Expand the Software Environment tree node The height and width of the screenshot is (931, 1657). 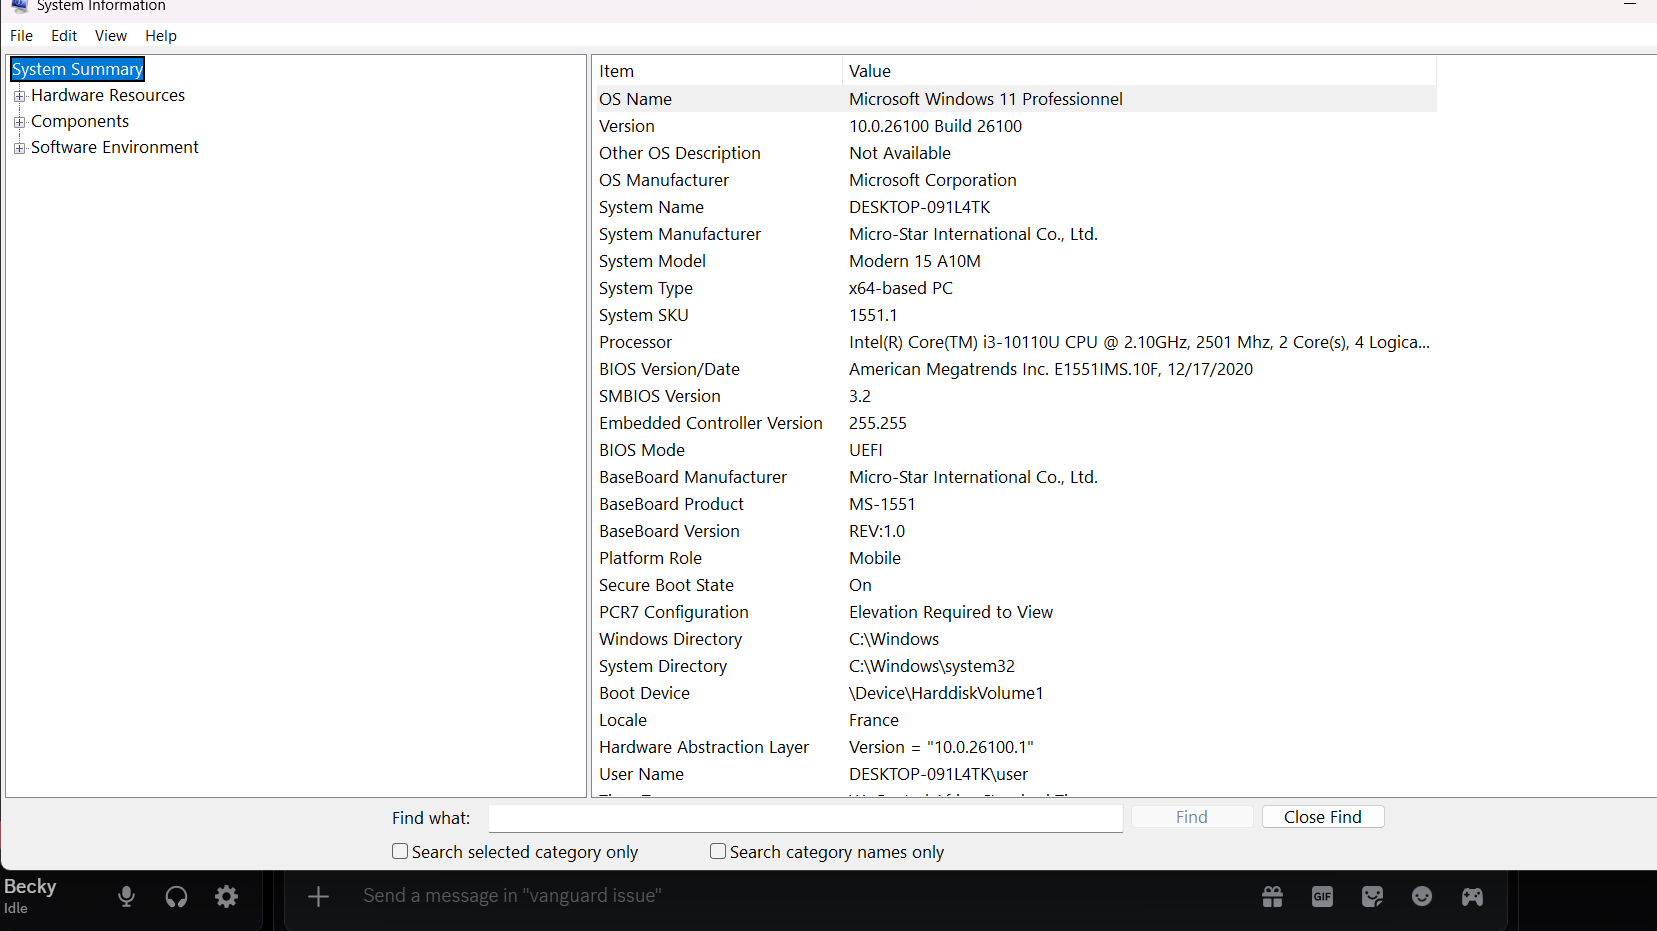coord(19,148)
